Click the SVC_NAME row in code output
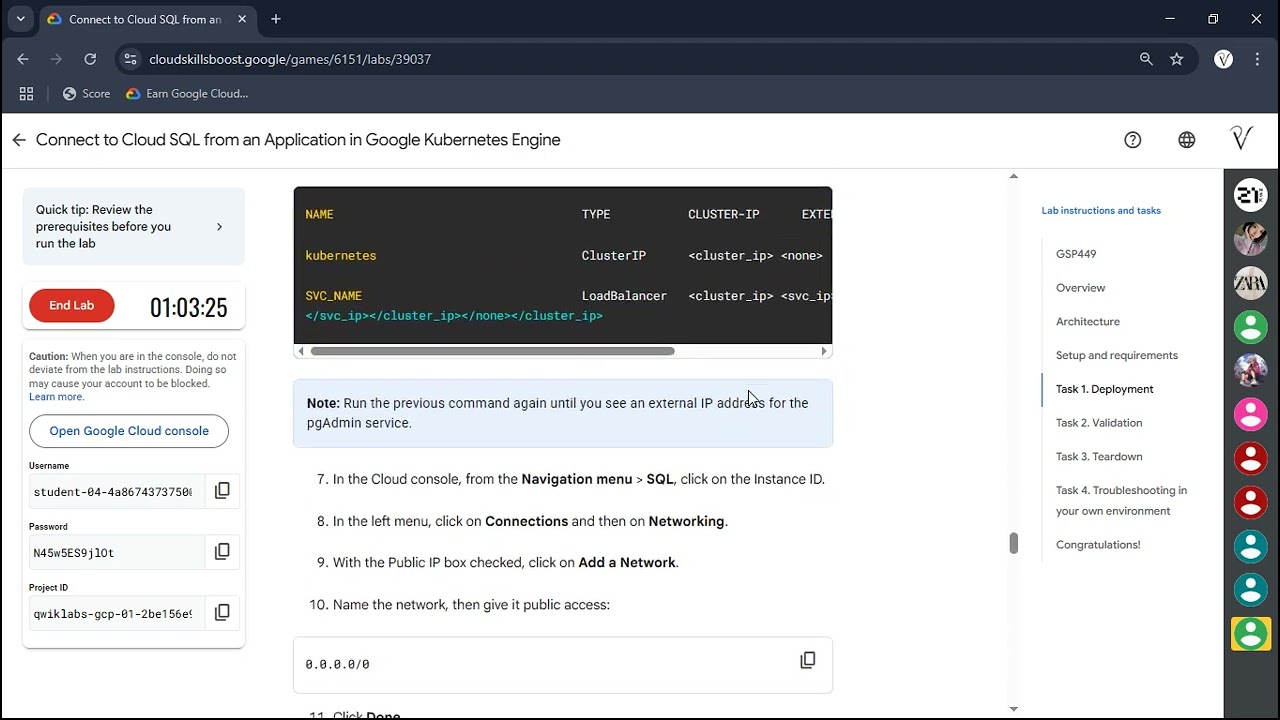The width and height of the screenshot is (1280, 720). [568, 296]
